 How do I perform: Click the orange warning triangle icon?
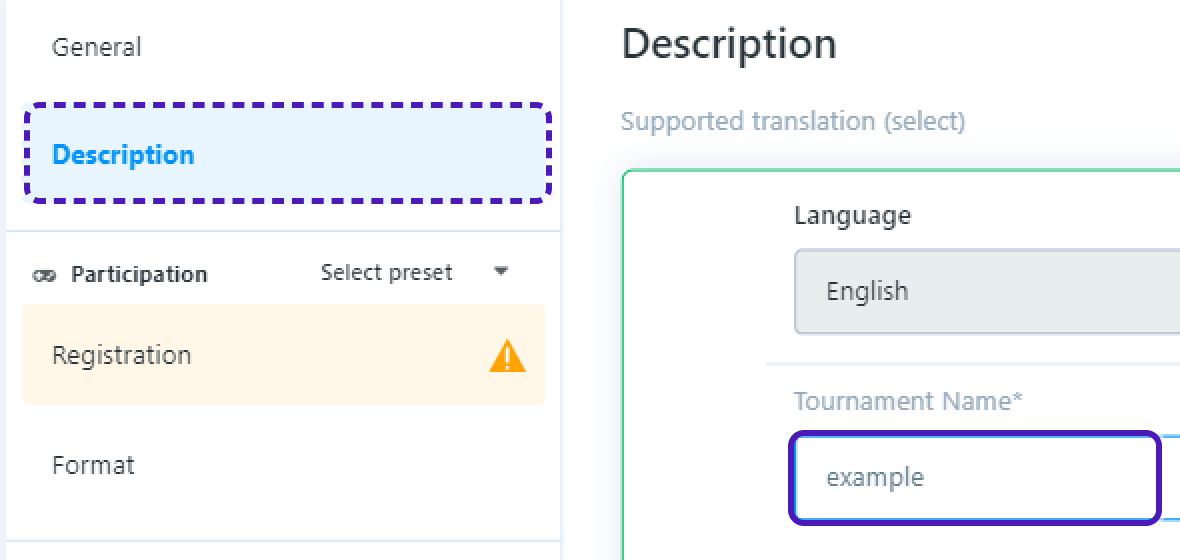[507, 356]
